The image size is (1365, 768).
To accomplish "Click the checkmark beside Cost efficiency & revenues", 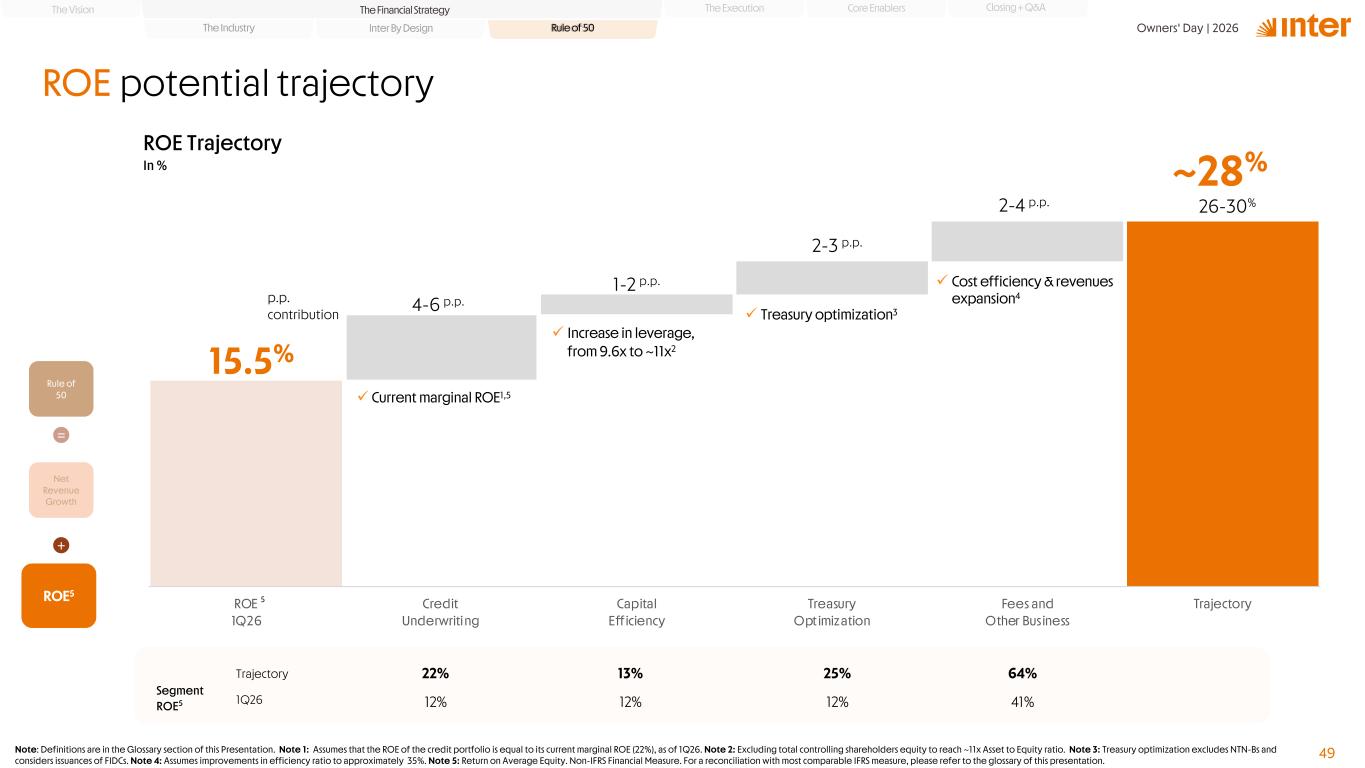I will coord(941,282).
